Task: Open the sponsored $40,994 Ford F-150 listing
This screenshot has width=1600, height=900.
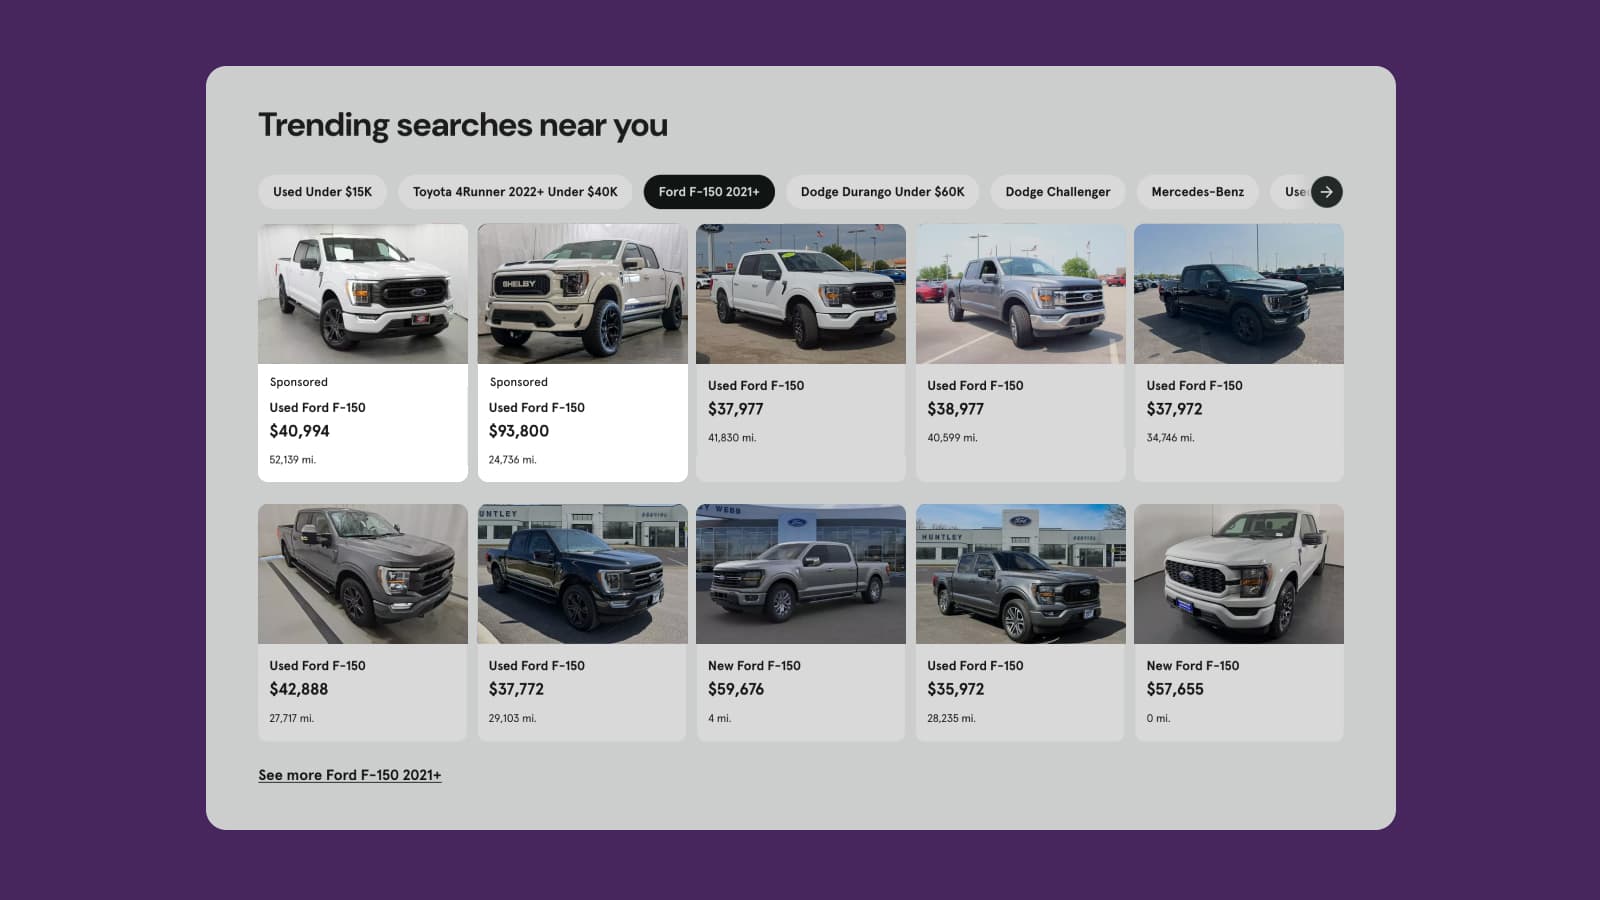Action: tap(362, 350)
